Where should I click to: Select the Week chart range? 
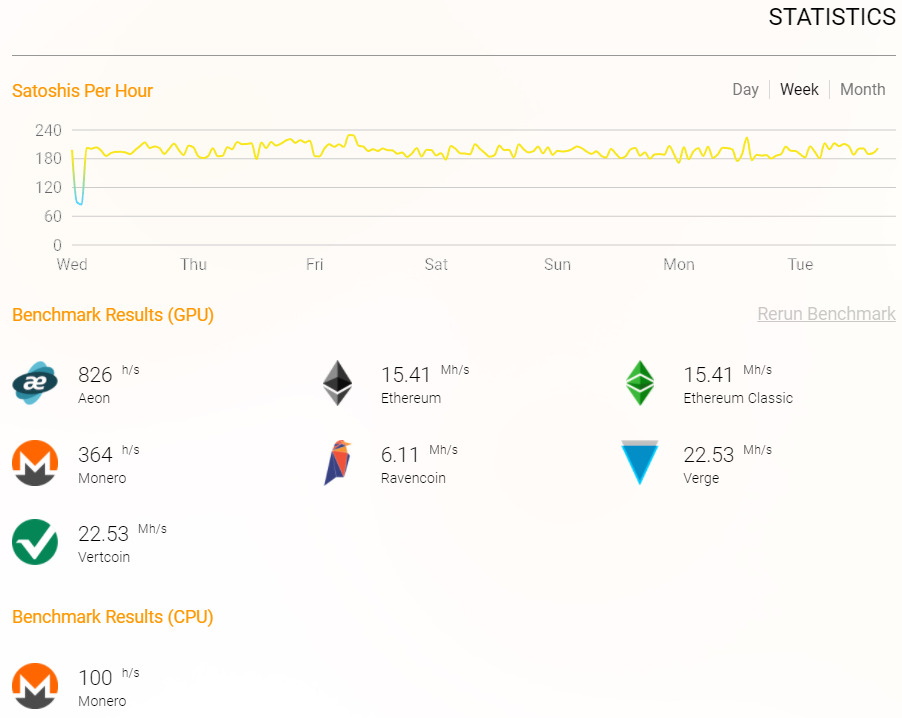pos(799,89)
